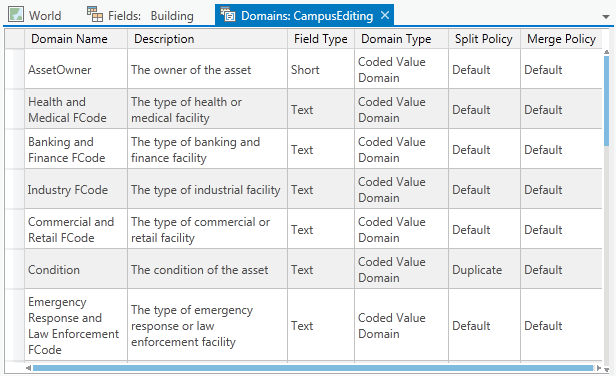Click the scroll left arrow
Screen dimensions: 616x376
[x=28, y=368]
